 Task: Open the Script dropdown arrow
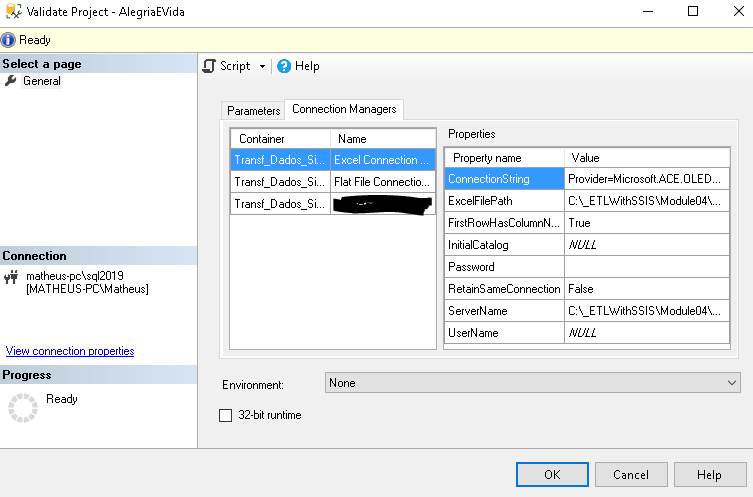click(x=262, y=66)
